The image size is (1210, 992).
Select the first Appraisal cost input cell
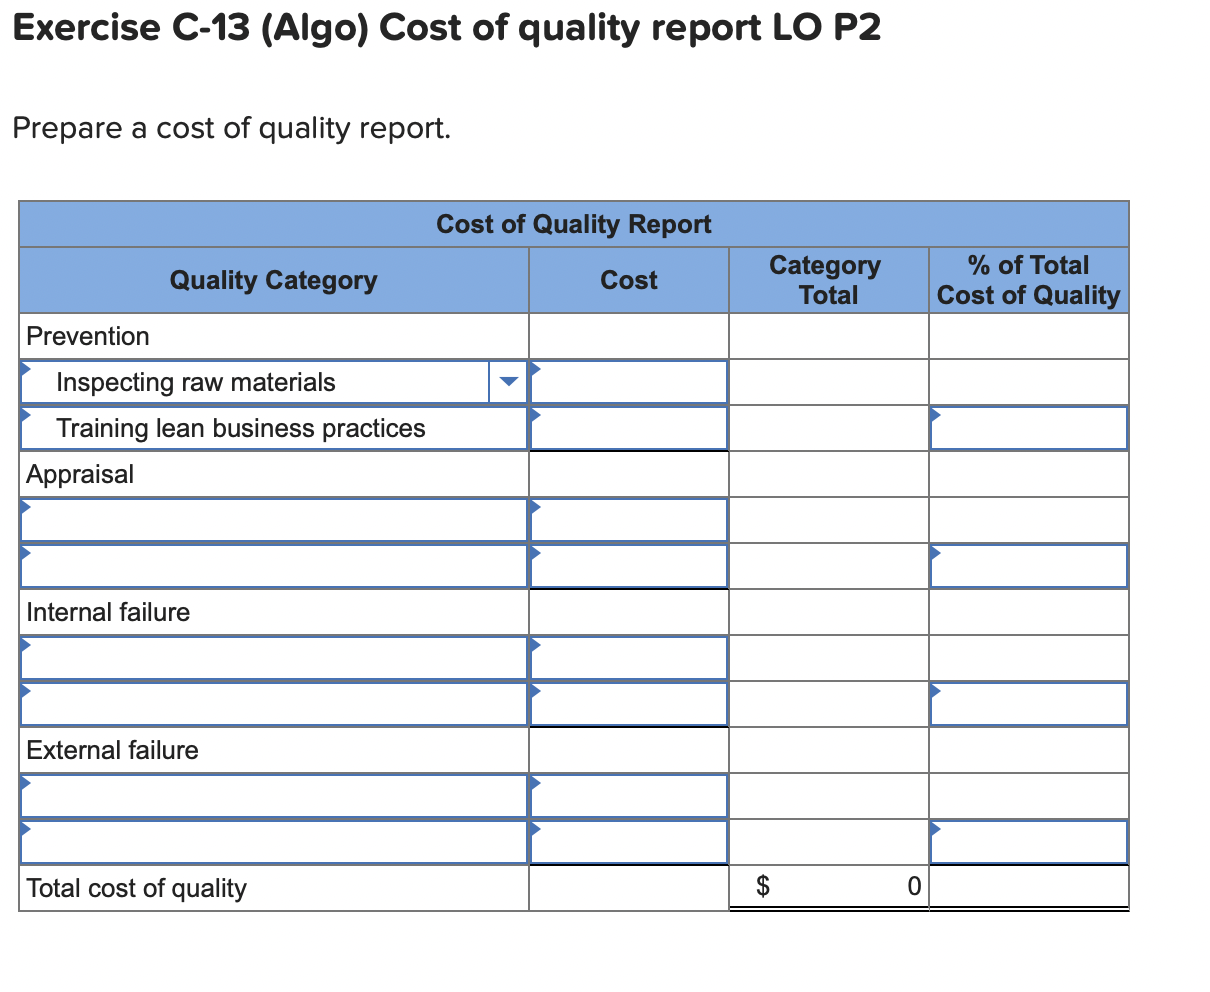coord(628,519)
